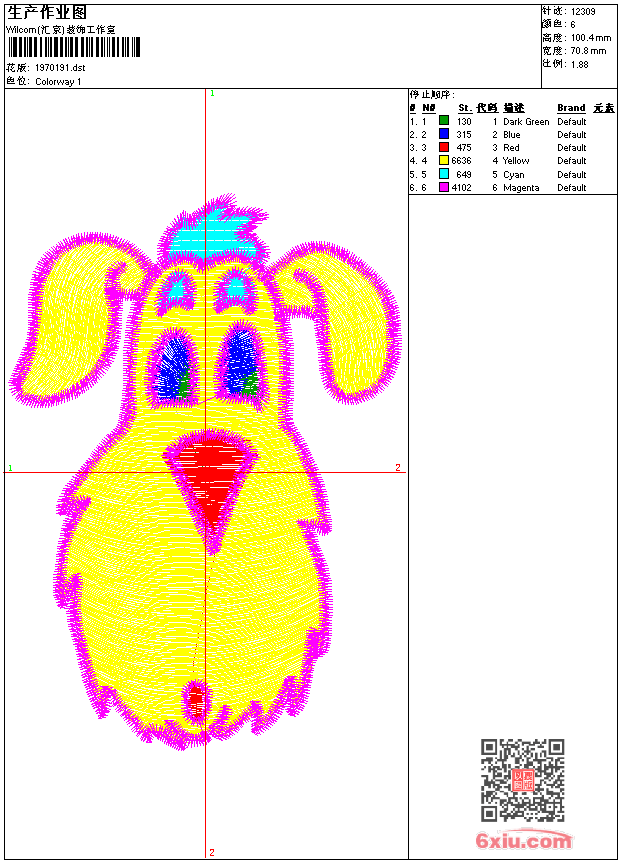Click stitch count 649 in Cyan row

(464, 175)
